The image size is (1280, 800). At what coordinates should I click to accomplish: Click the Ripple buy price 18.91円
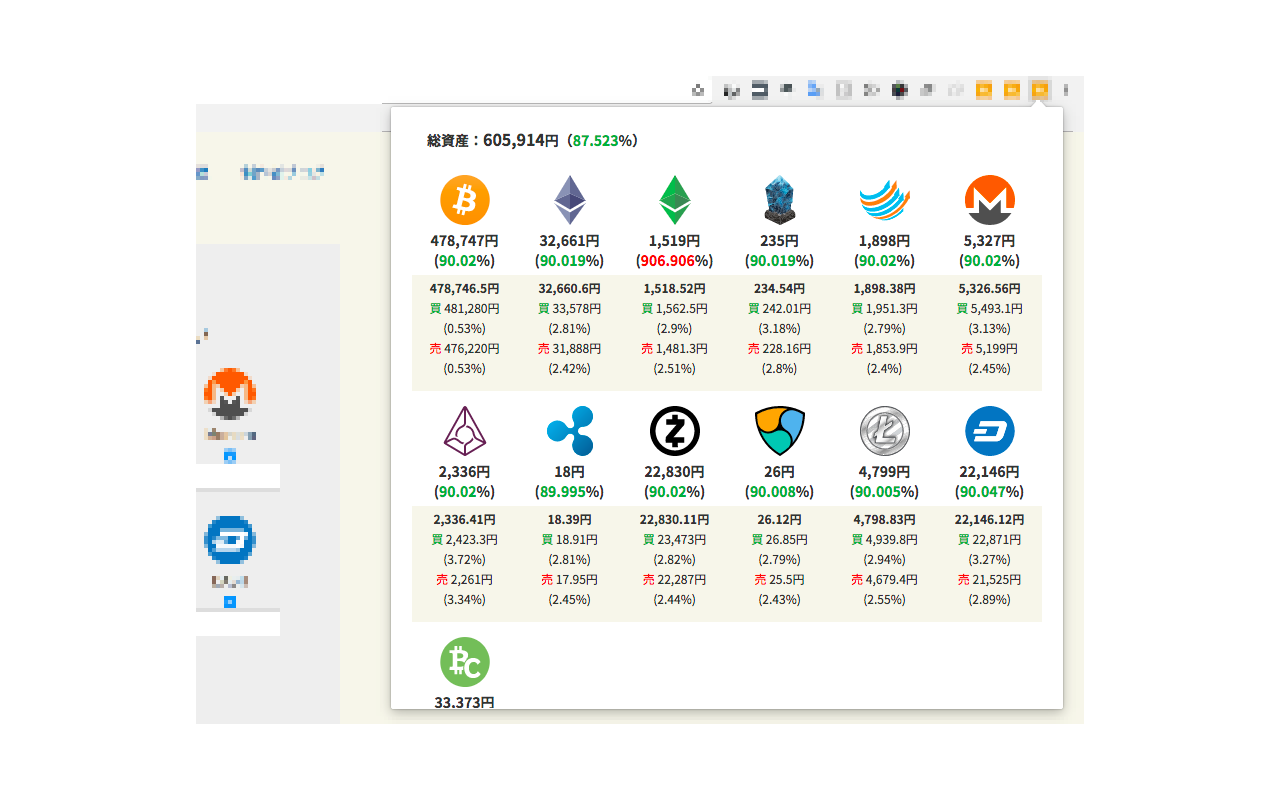(x=576, y=540)
